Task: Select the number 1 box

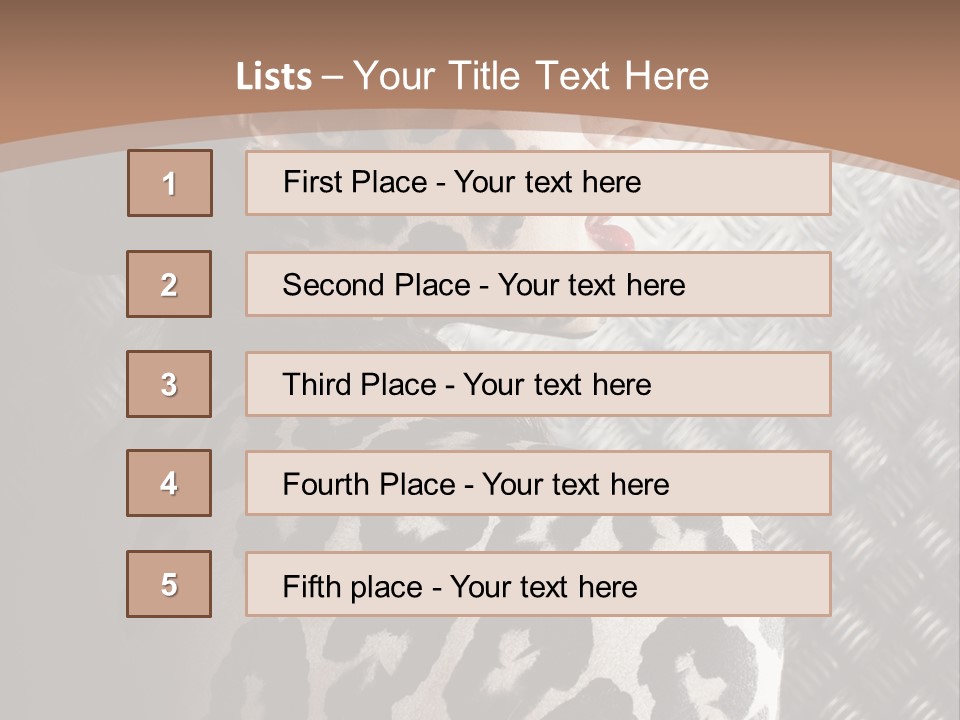Action: (x=170, y=183)
